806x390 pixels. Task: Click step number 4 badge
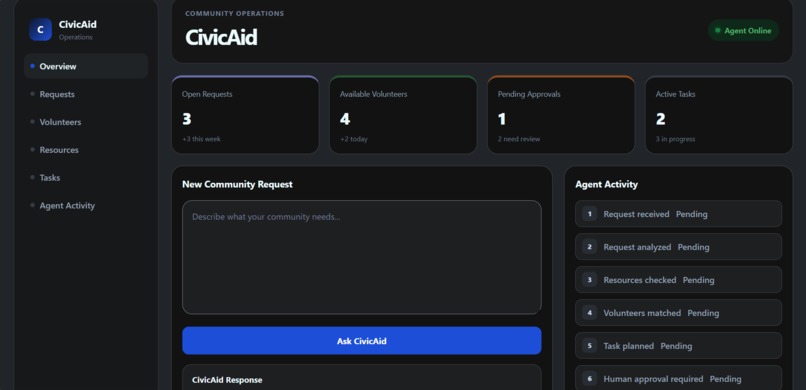pos(589,312)
